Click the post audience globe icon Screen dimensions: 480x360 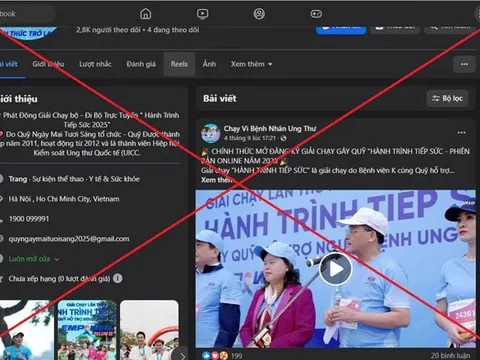[283, 138]
